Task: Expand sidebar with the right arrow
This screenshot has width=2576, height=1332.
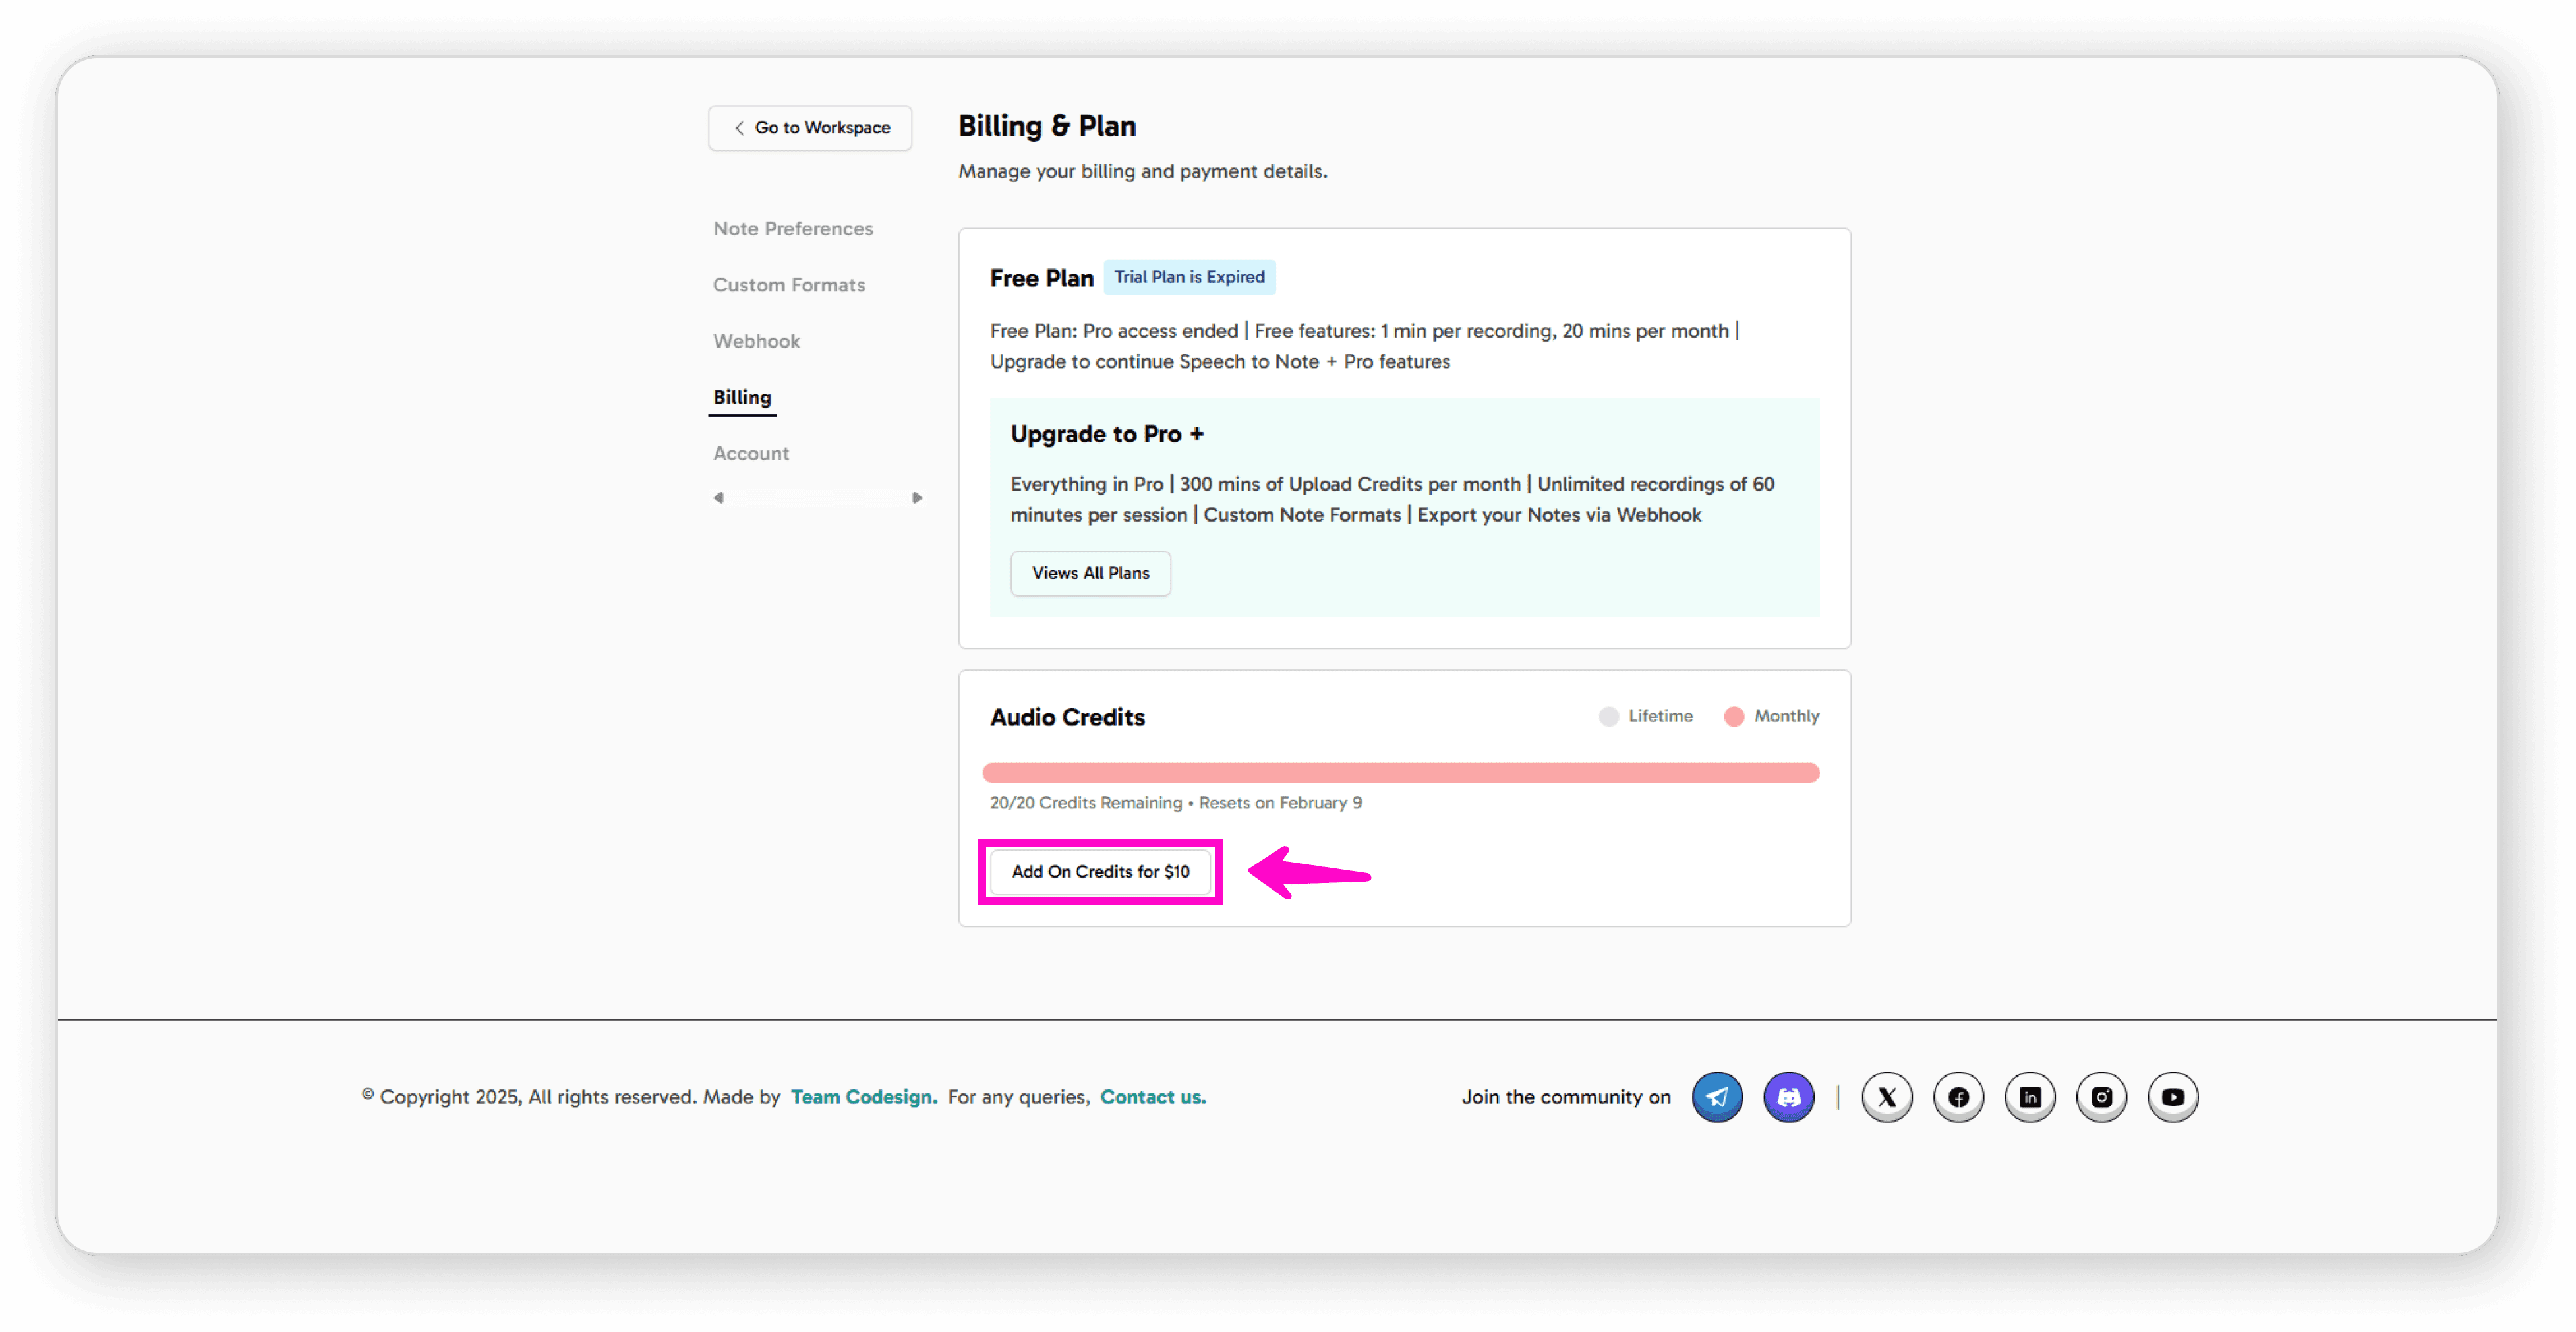Action: click(917, 497)
